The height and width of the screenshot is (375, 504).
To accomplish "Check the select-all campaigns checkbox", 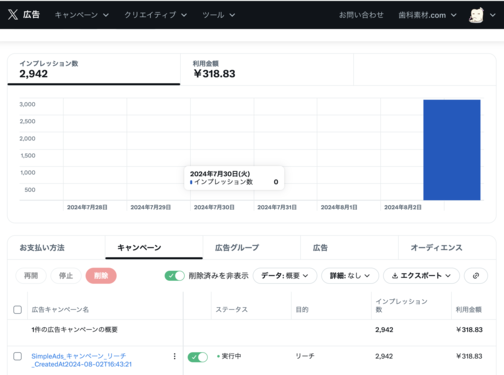I will [x=18, y=310].
